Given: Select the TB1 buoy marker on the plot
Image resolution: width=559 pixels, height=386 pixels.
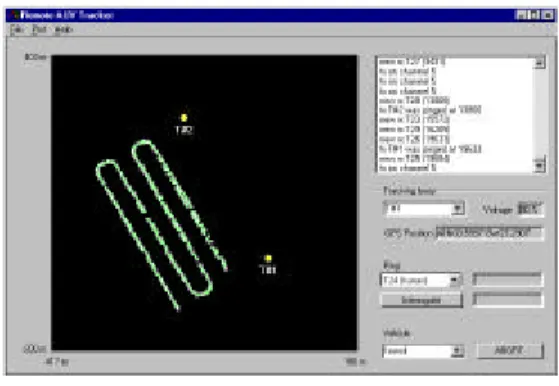Looking at the screenshot, I should 268,258.
